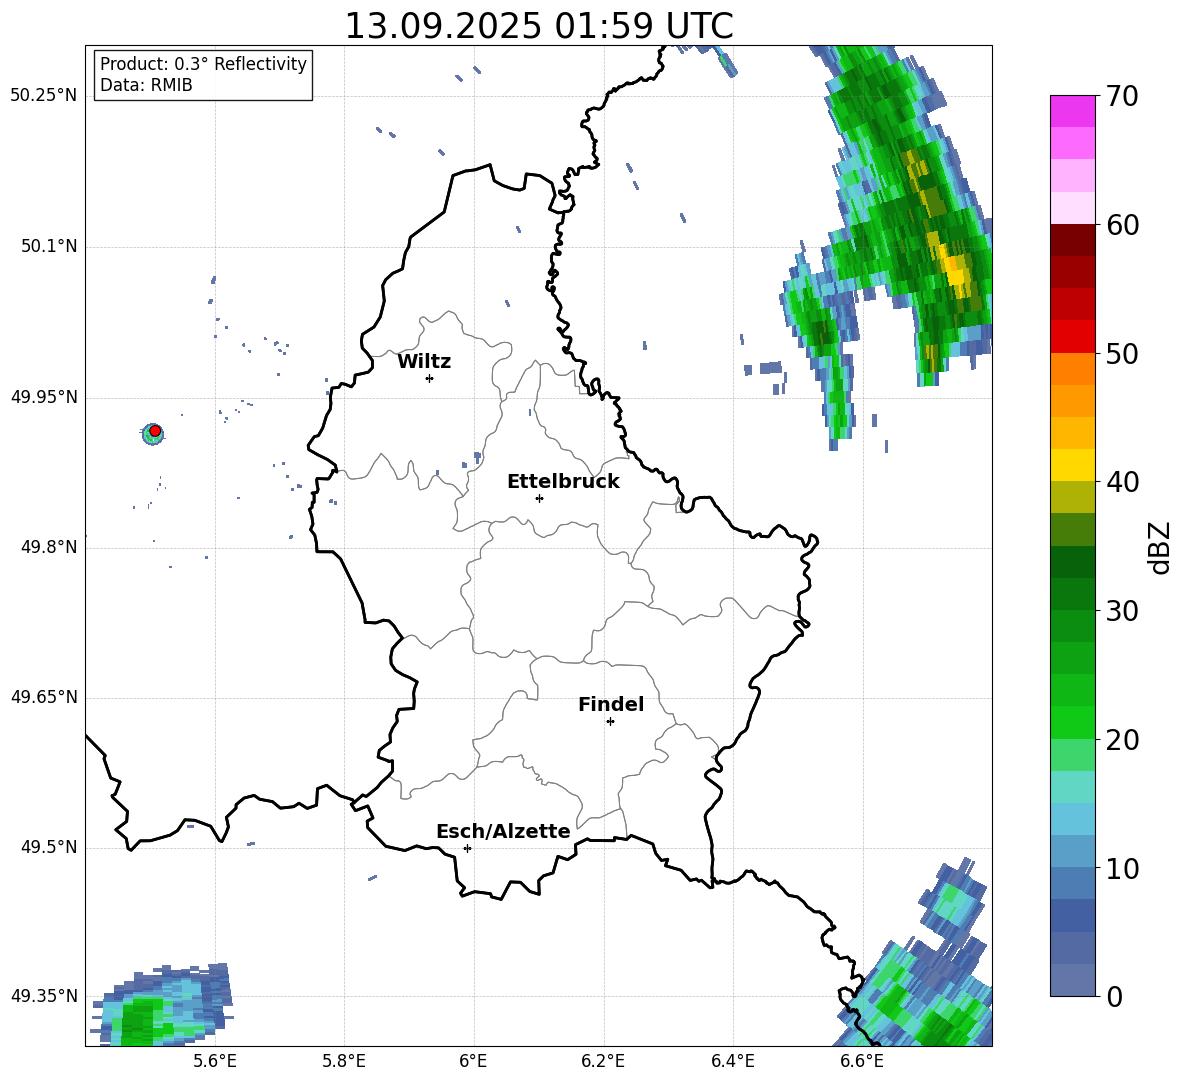
Task: Click the 6.4°E longitude label
Action: click(733, 1062)
